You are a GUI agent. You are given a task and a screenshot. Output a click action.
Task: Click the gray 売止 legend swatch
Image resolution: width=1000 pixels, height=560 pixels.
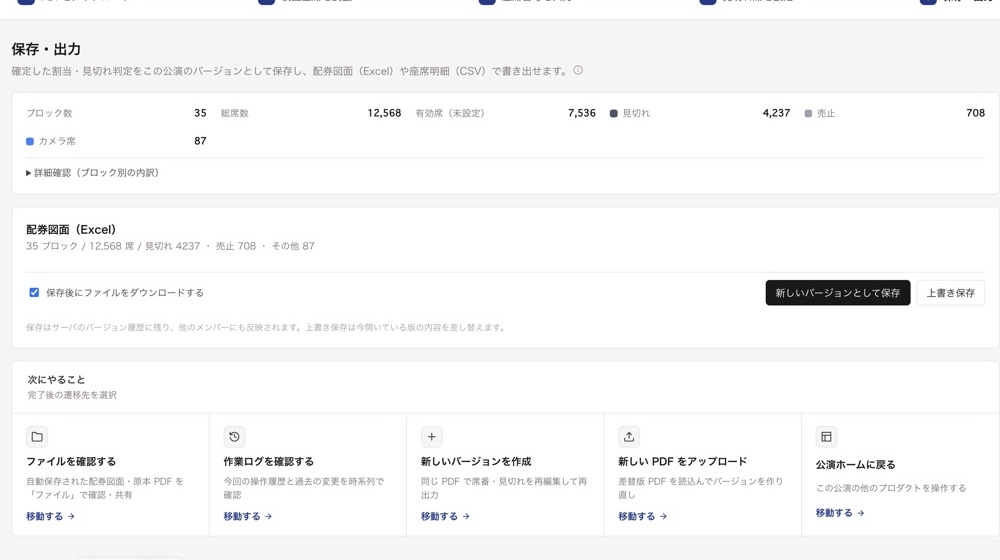click(808, 114)
